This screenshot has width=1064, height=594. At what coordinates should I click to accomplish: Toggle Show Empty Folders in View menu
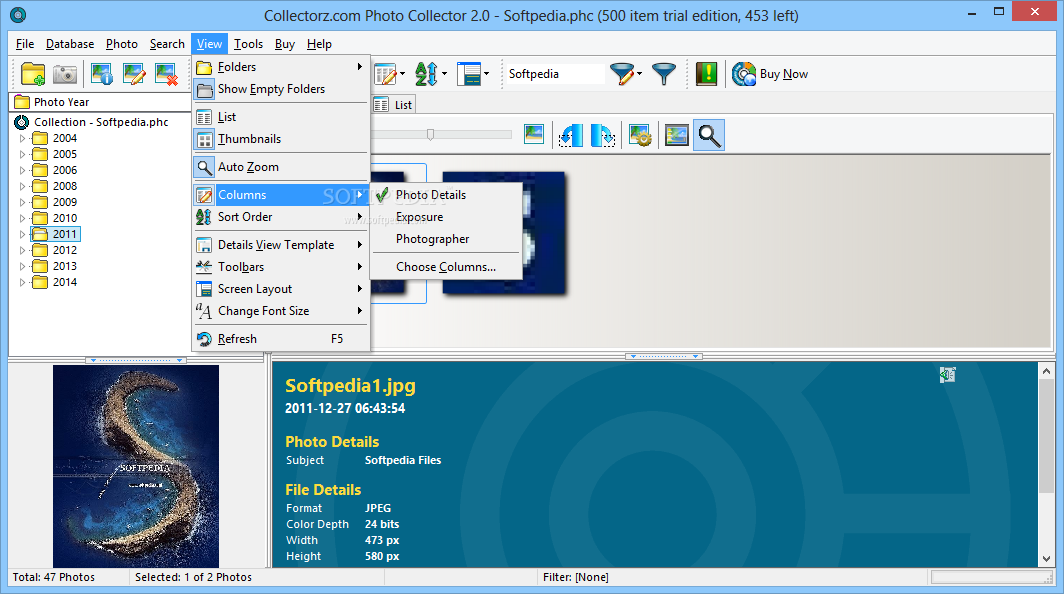coord(281,89)
